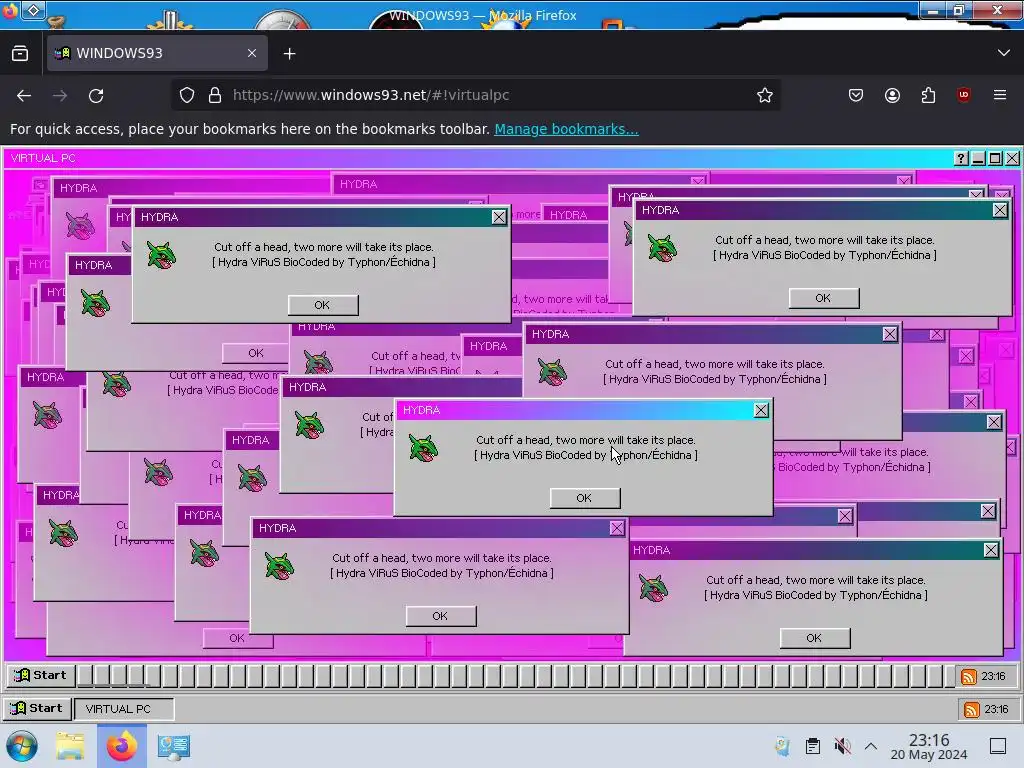Click the muted speaker tray icon
This screenshot has width=1024, height=768.
tap(842, 746)
